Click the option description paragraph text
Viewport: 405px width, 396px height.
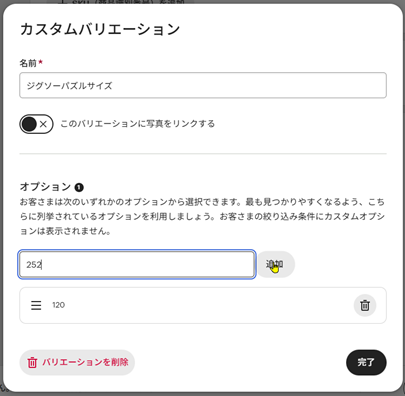pos(202,216)
